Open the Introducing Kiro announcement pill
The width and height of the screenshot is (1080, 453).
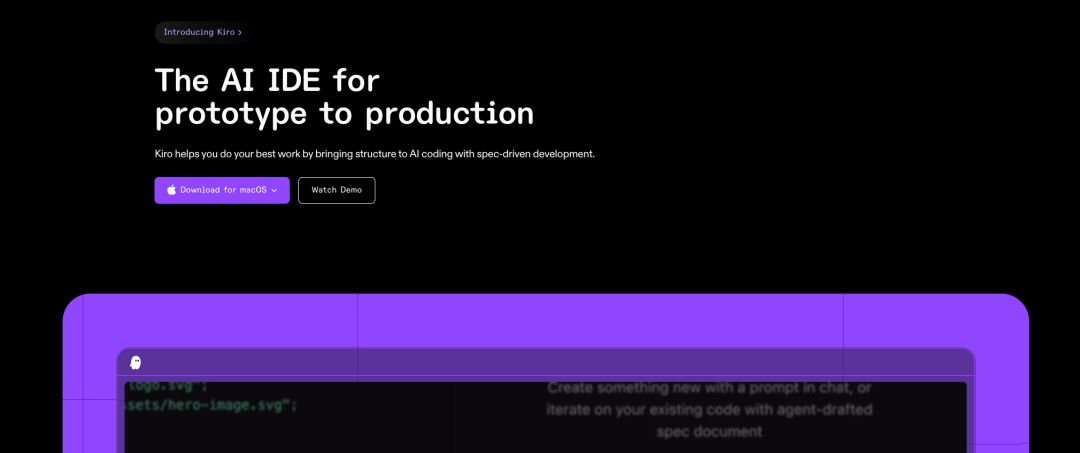coord(202,32)
